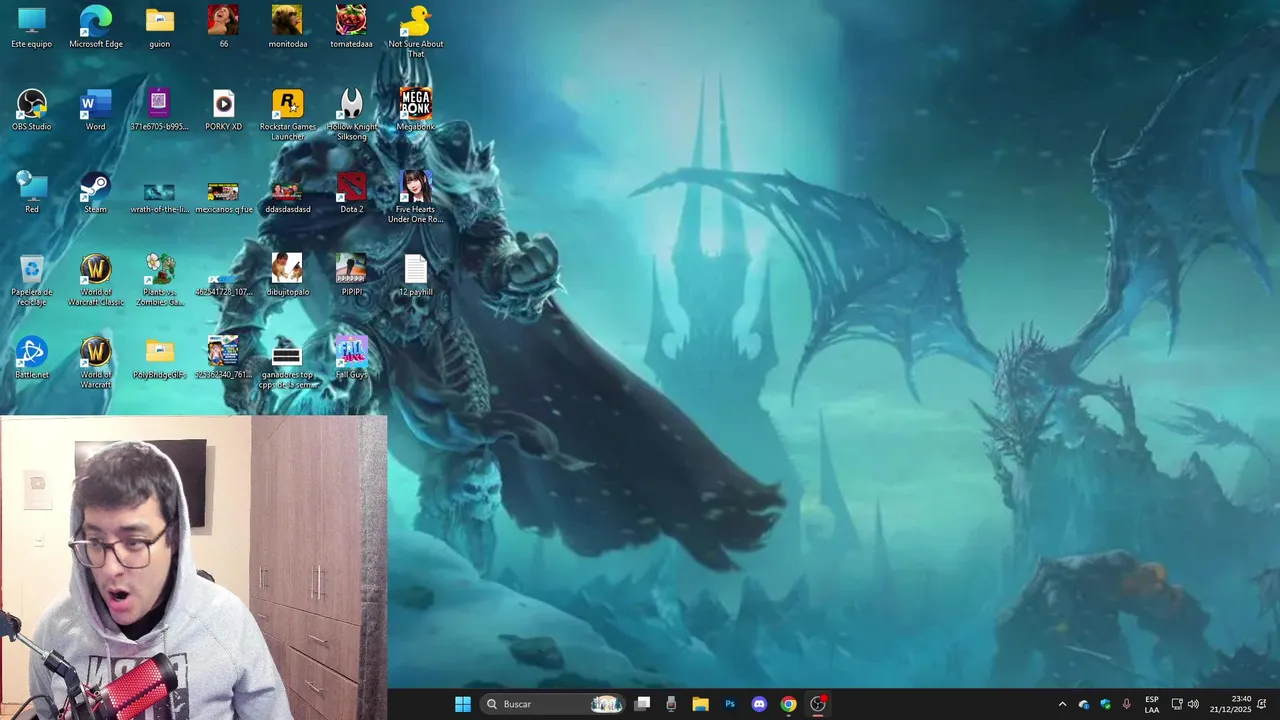Select the dibujitopalo image file

pos(288,275)
